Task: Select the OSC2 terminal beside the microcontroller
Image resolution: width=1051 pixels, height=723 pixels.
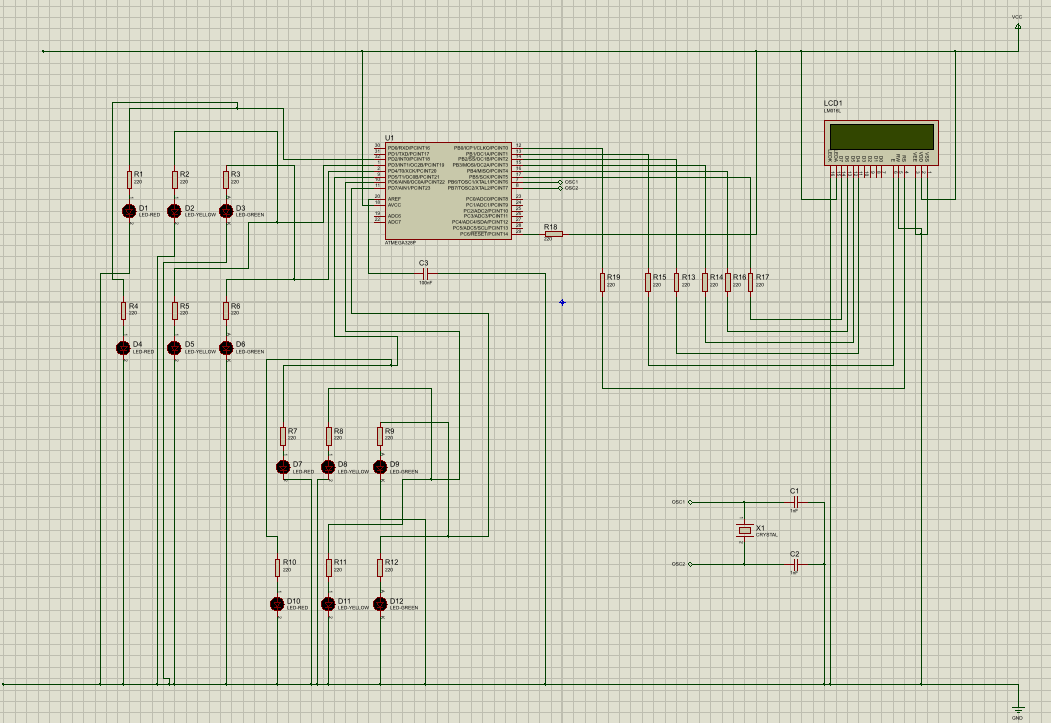Action: click(x=560, y=188)
